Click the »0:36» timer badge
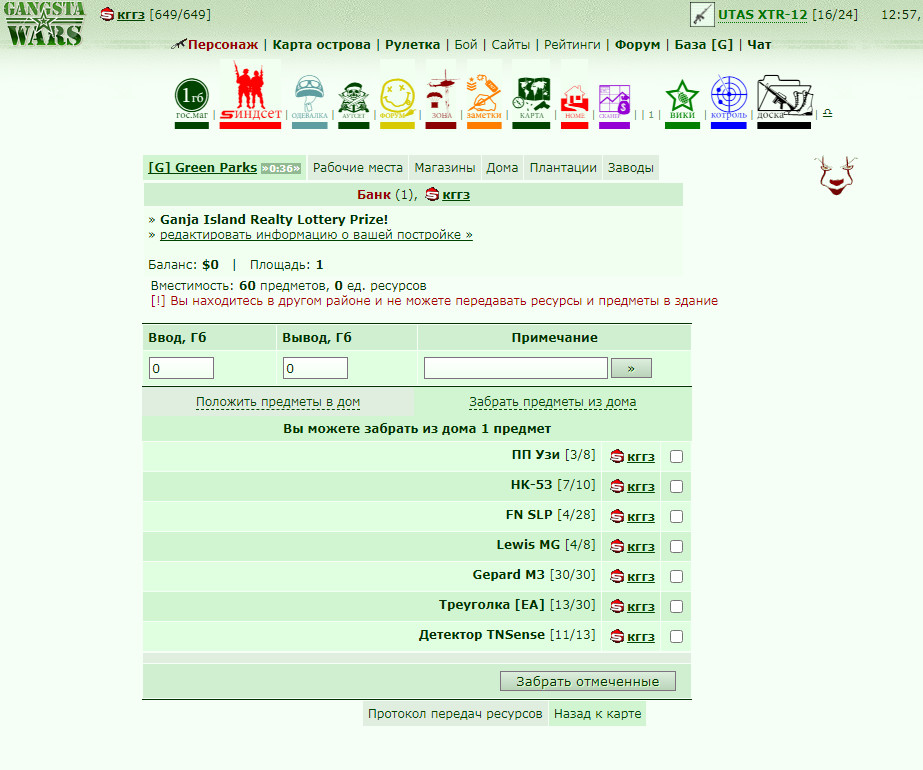Viewport: 923px width, 770px height. click(281, 168)
